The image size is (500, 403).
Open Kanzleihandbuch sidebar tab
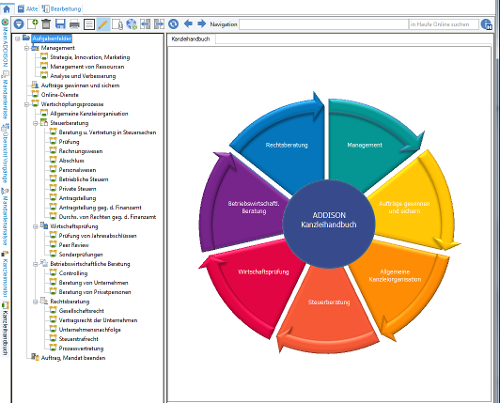pyautogui.click(x=5, y=328)
